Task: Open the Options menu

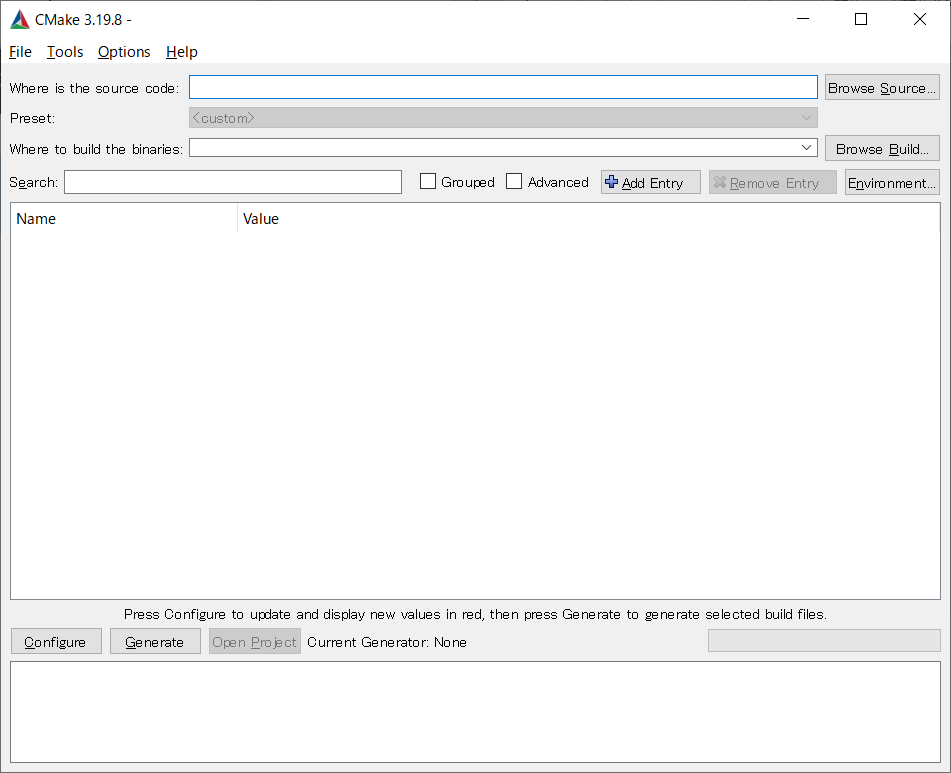Action: (x=124, y=52)
